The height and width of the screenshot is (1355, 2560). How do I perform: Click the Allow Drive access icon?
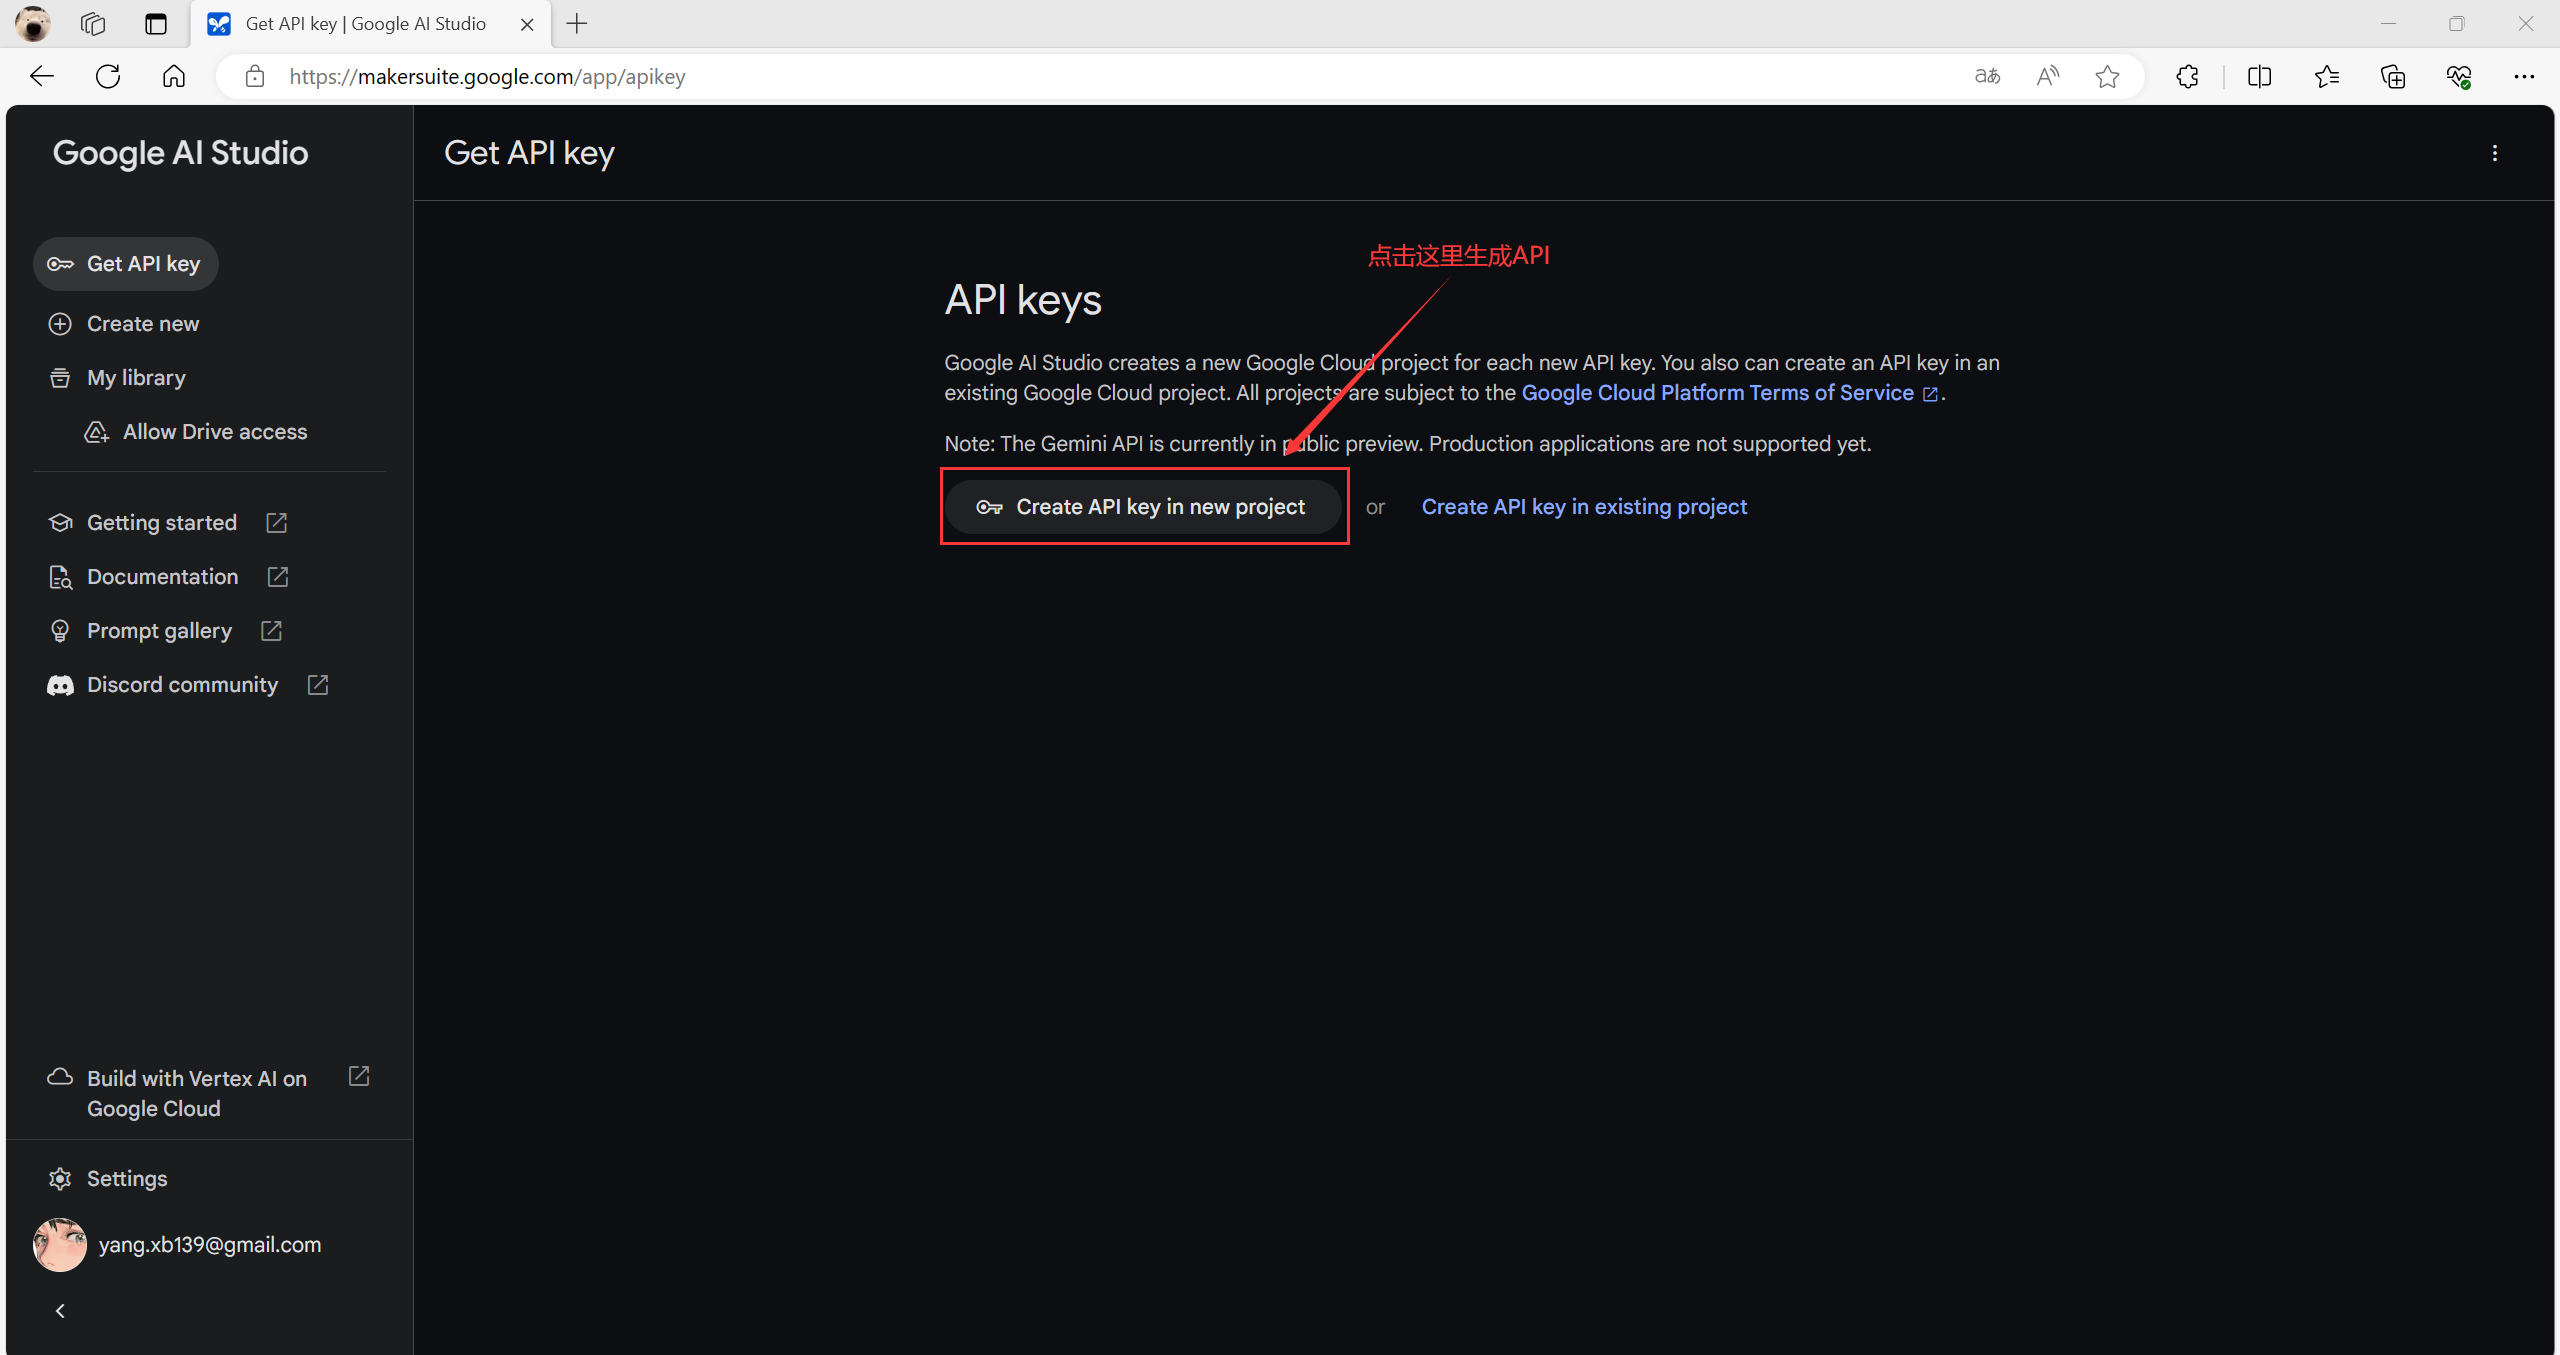tap(95, 432)
